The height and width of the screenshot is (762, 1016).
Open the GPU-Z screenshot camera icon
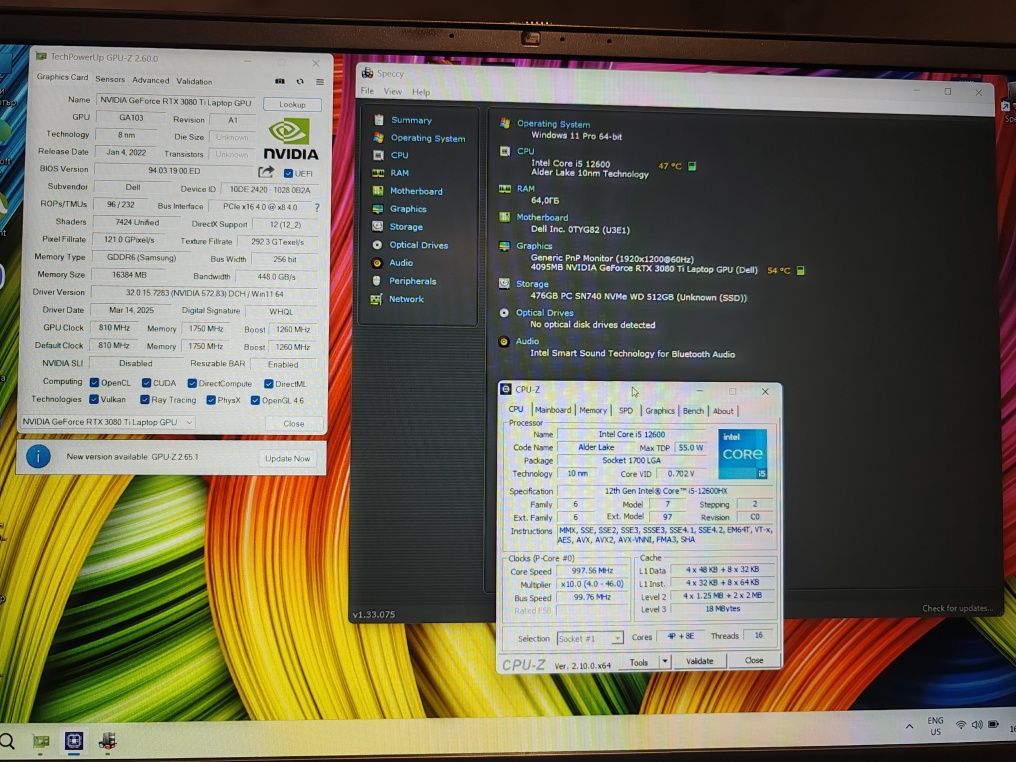(280, 81)
